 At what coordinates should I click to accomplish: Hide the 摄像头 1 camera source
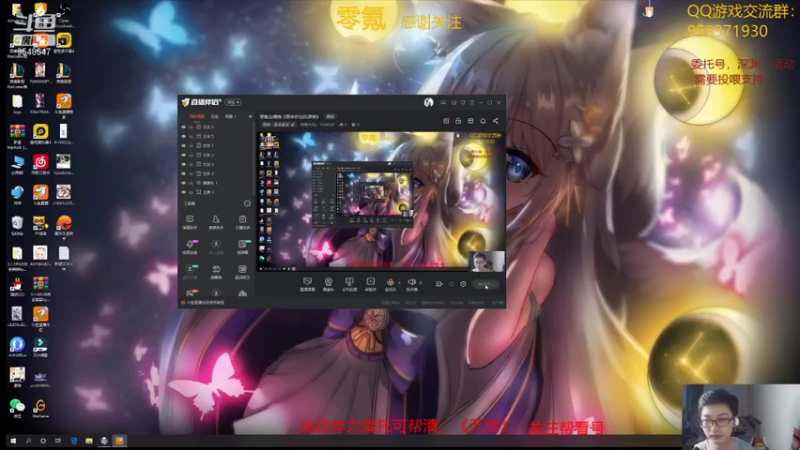(184, 183)
